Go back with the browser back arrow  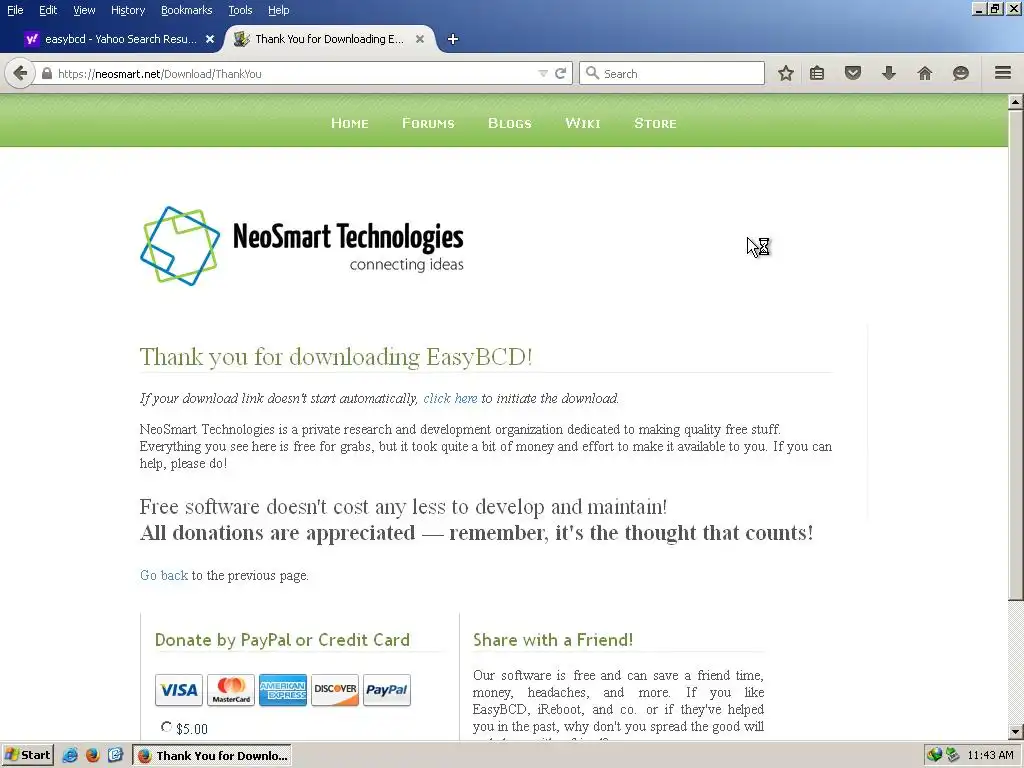click(x=20, y=73)
